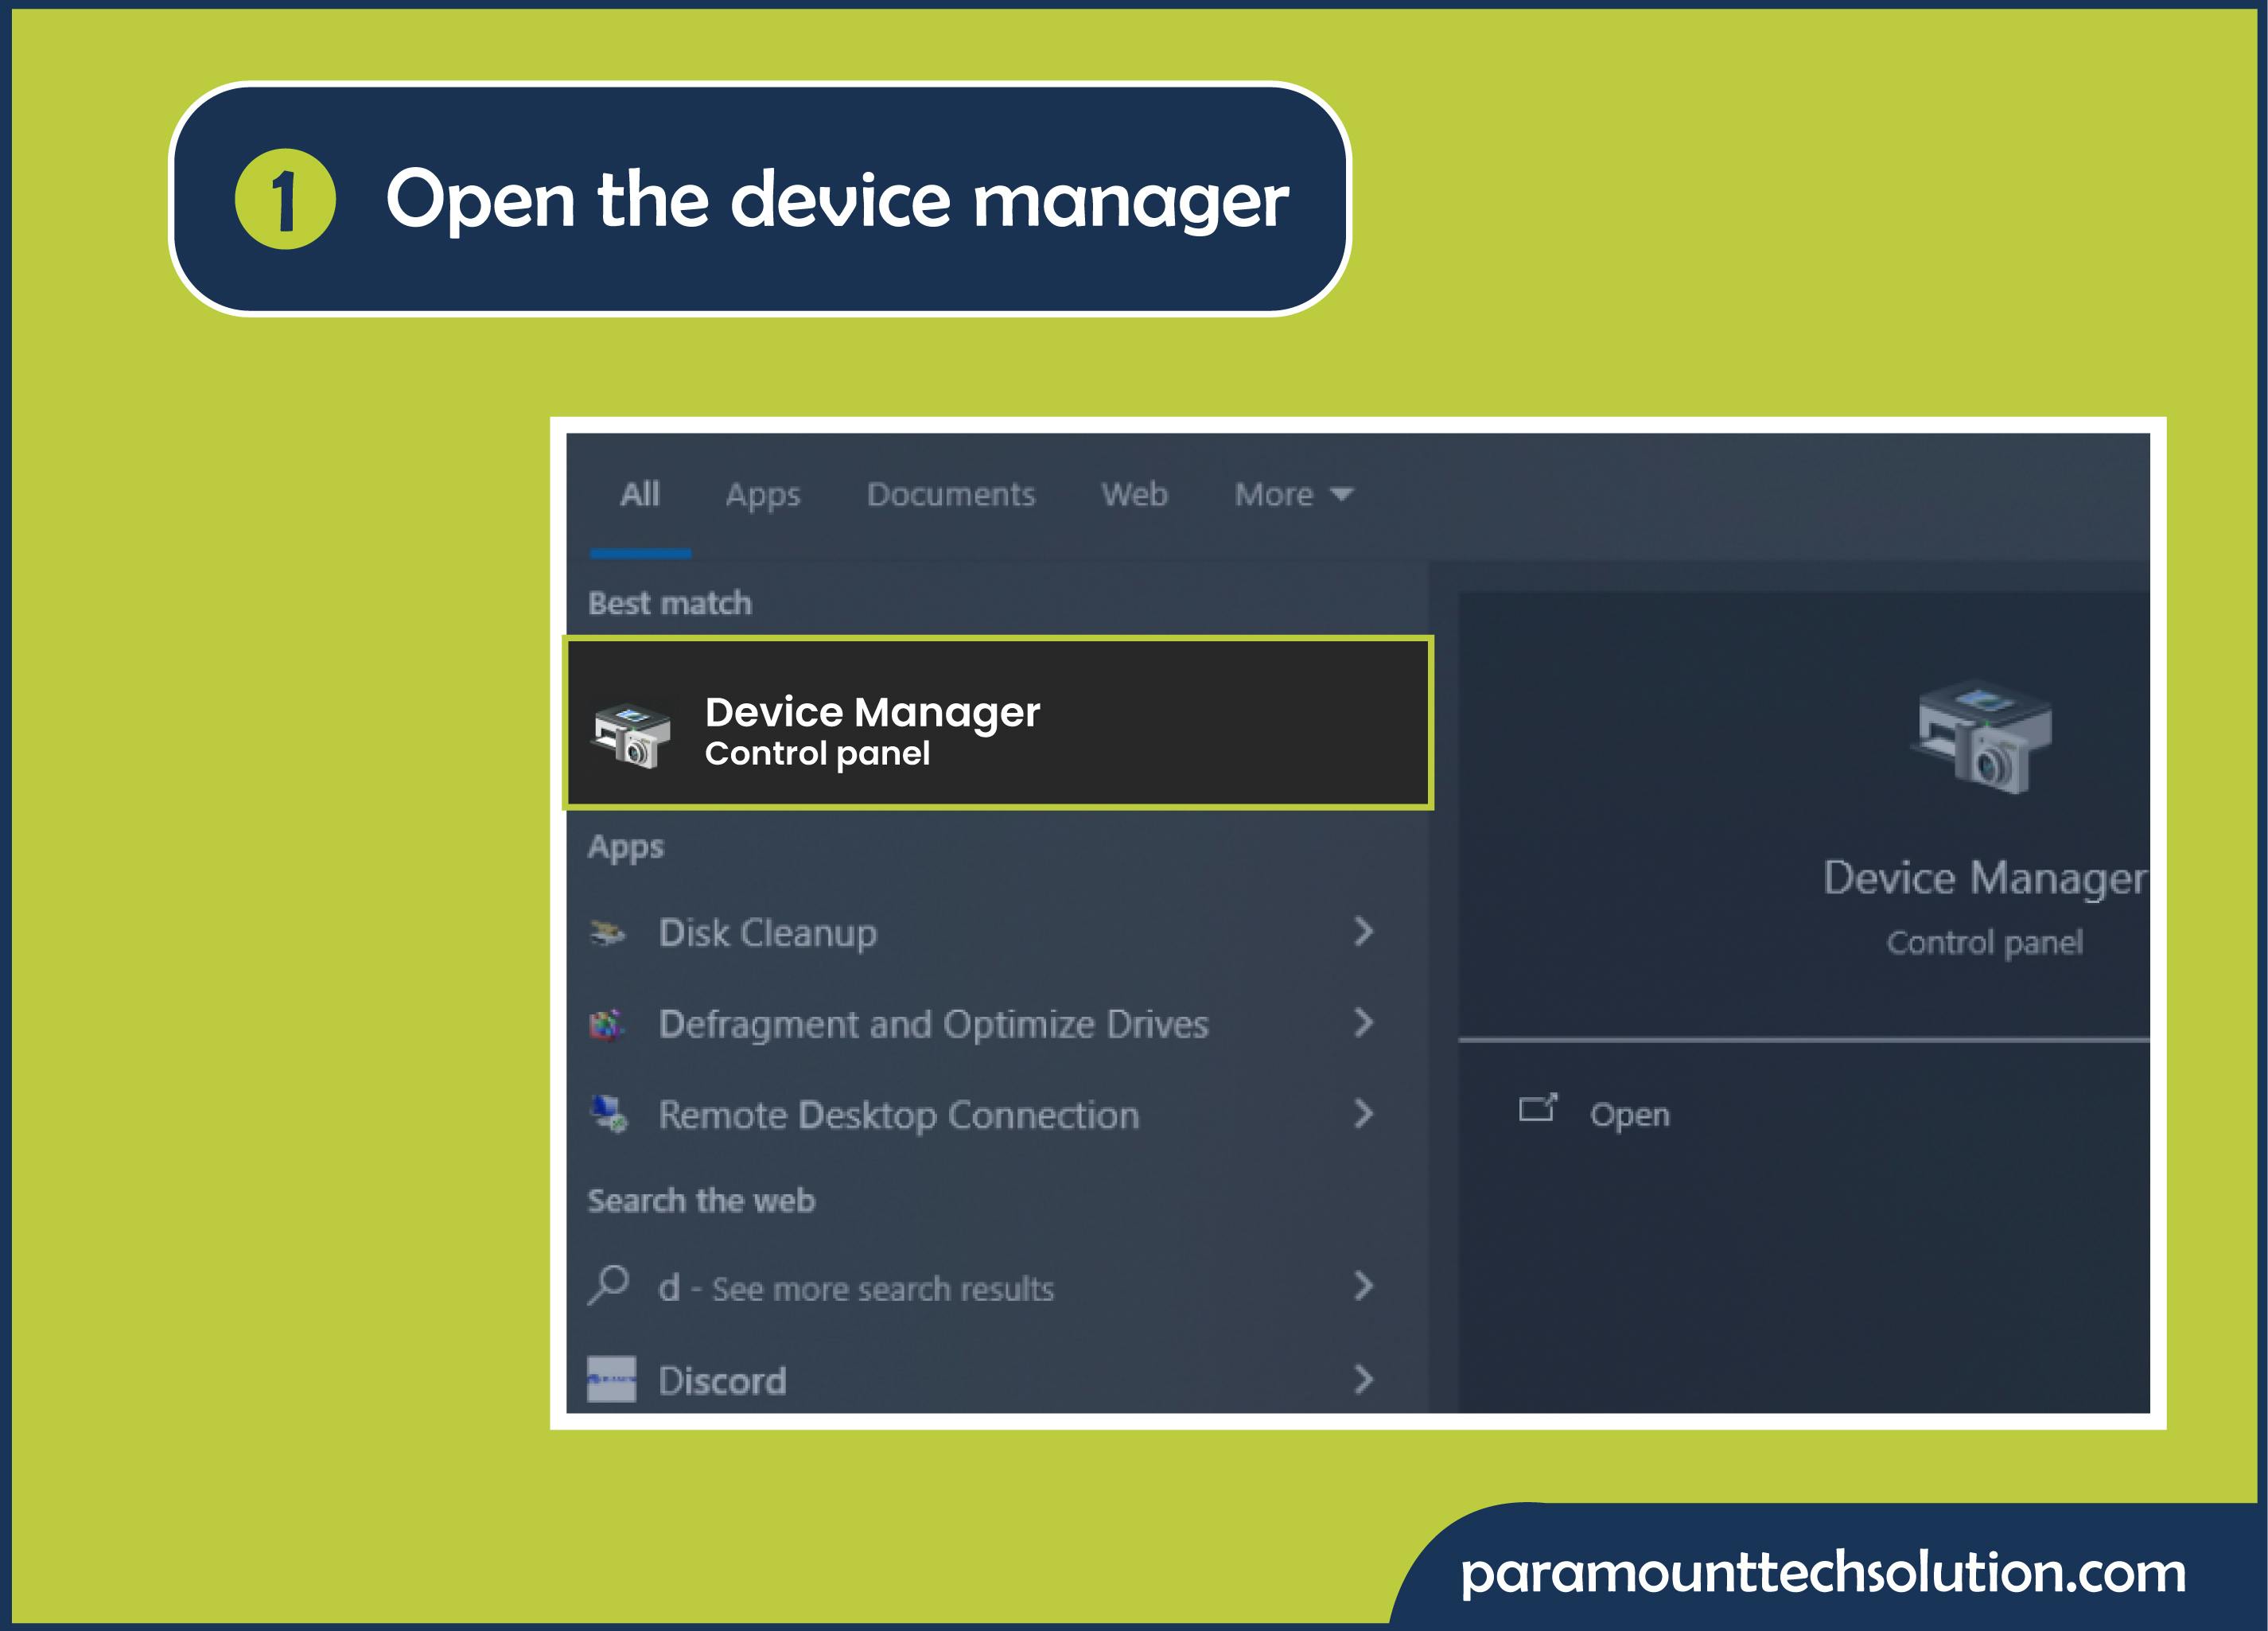Click the Disk Cleanup icon
Image resolution: width=2268 pixels, height=1631 pixels.
pyautogui.click(x=607, y=933)
